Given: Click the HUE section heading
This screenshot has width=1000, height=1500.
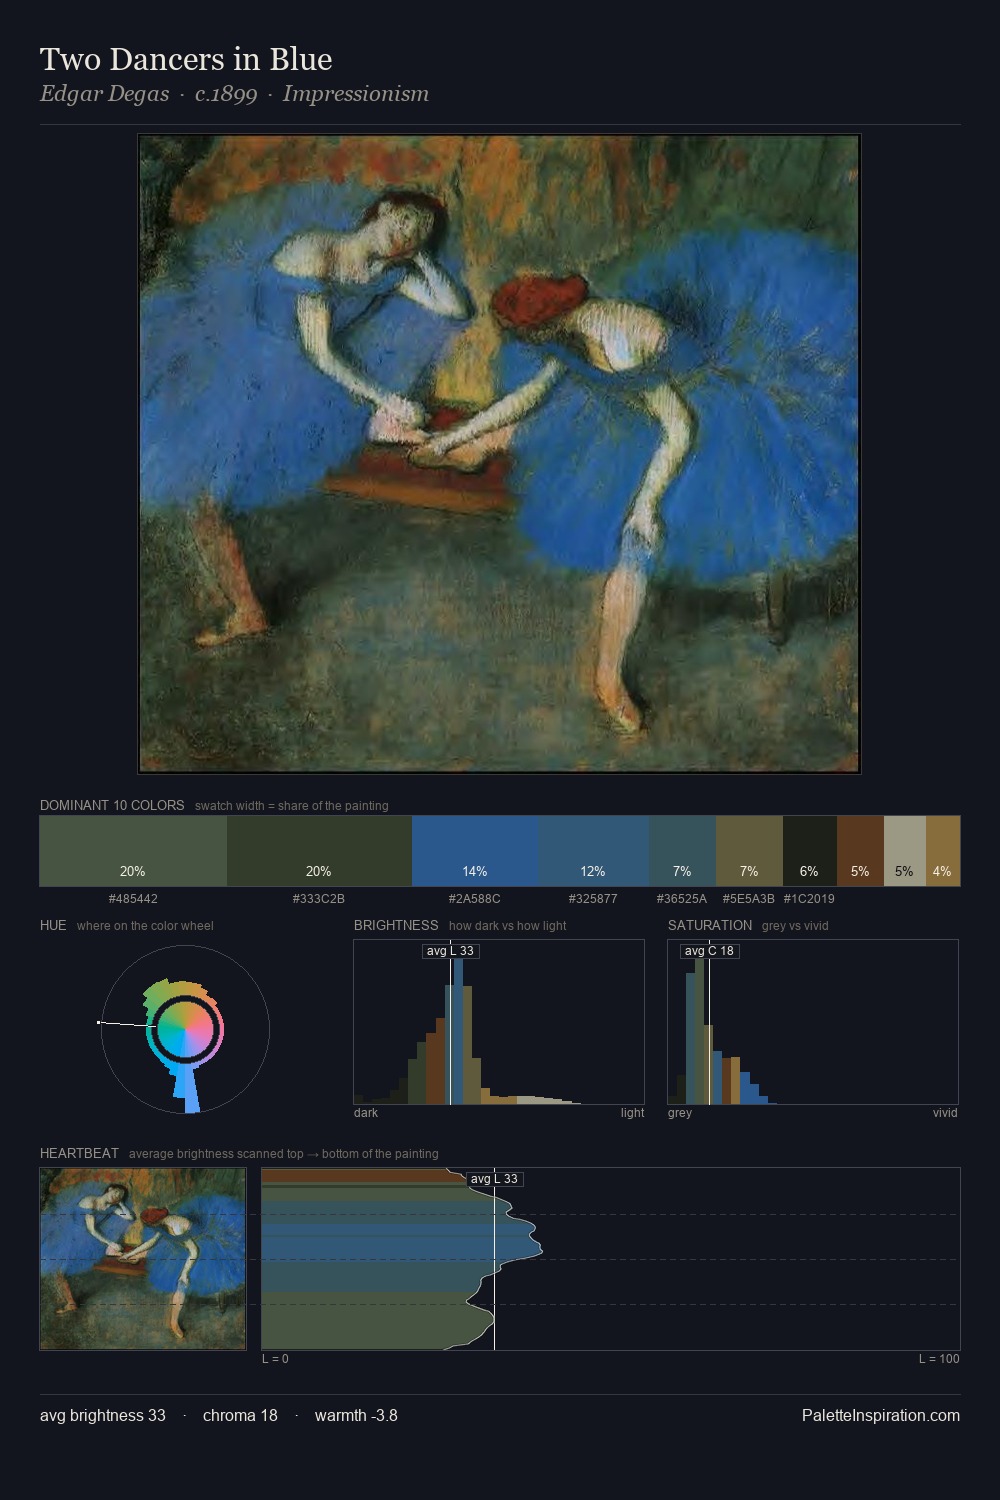Looking at the screenshot, I should [x=53, y=925].
